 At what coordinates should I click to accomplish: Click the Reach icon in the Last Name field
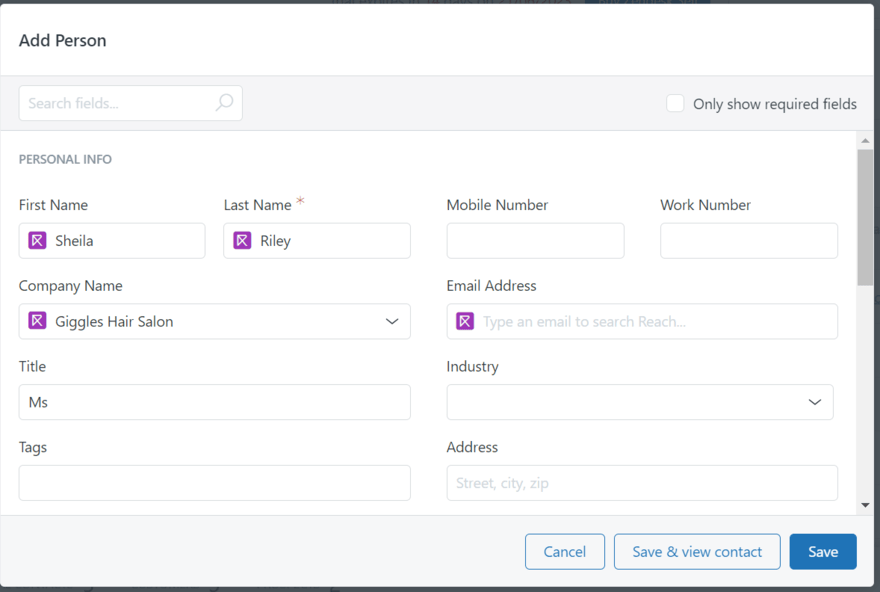point(243,240)
